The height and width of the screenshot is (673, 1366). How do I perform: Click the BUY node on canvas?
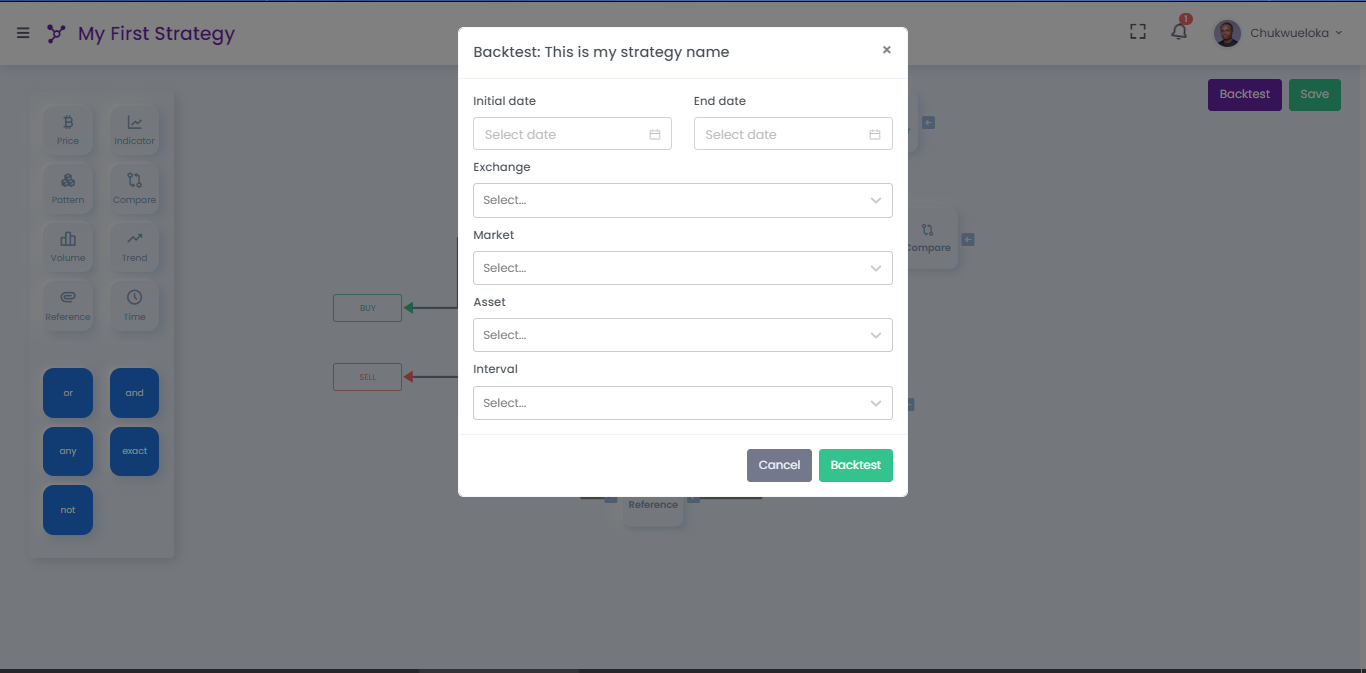(367, 308)
